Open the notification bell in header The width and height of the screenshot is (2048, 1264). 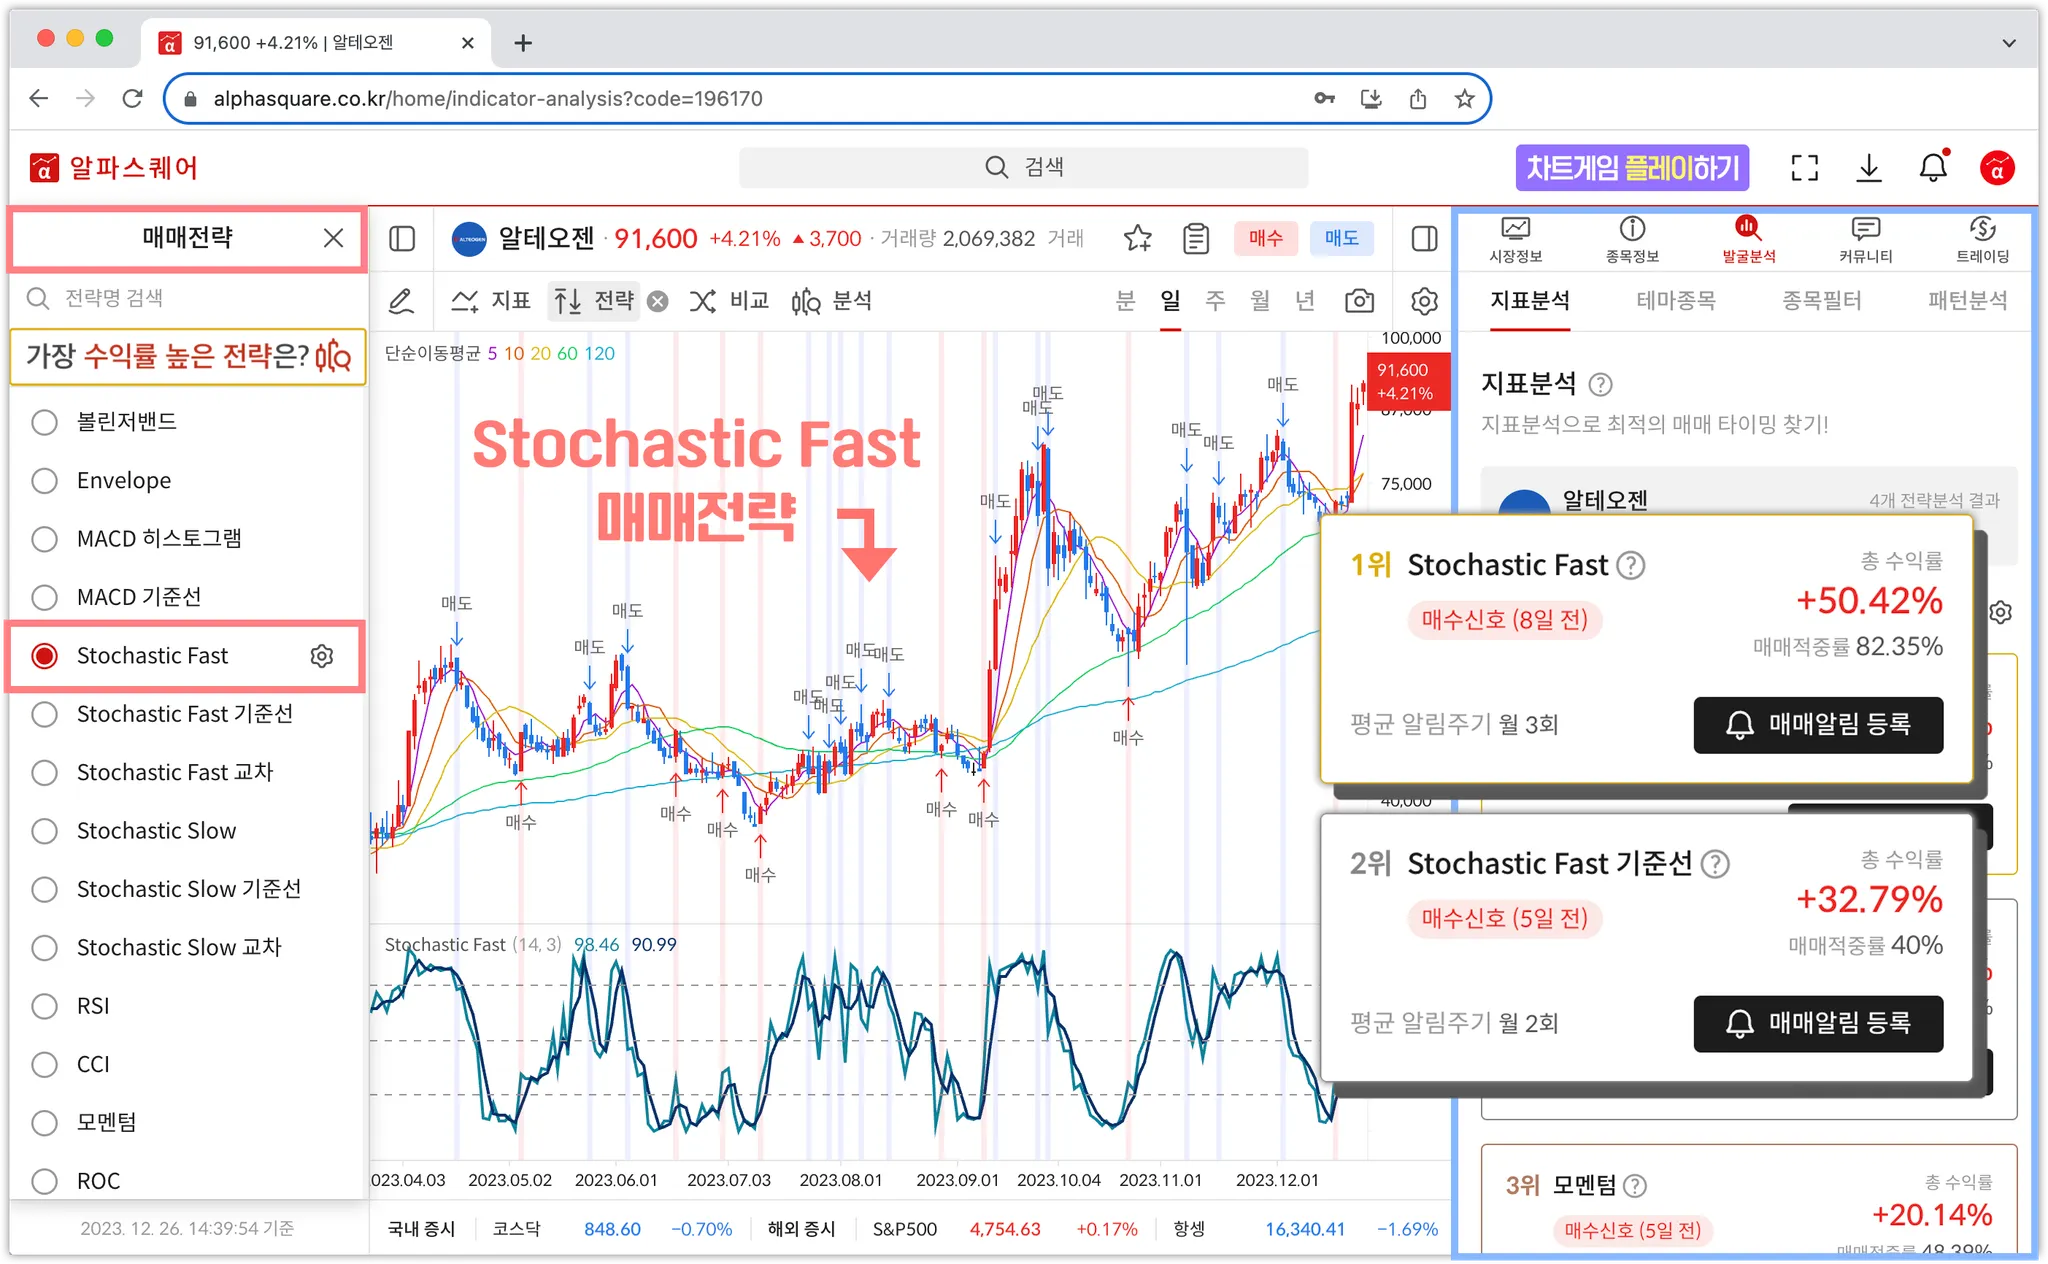tap(1933, 168)
